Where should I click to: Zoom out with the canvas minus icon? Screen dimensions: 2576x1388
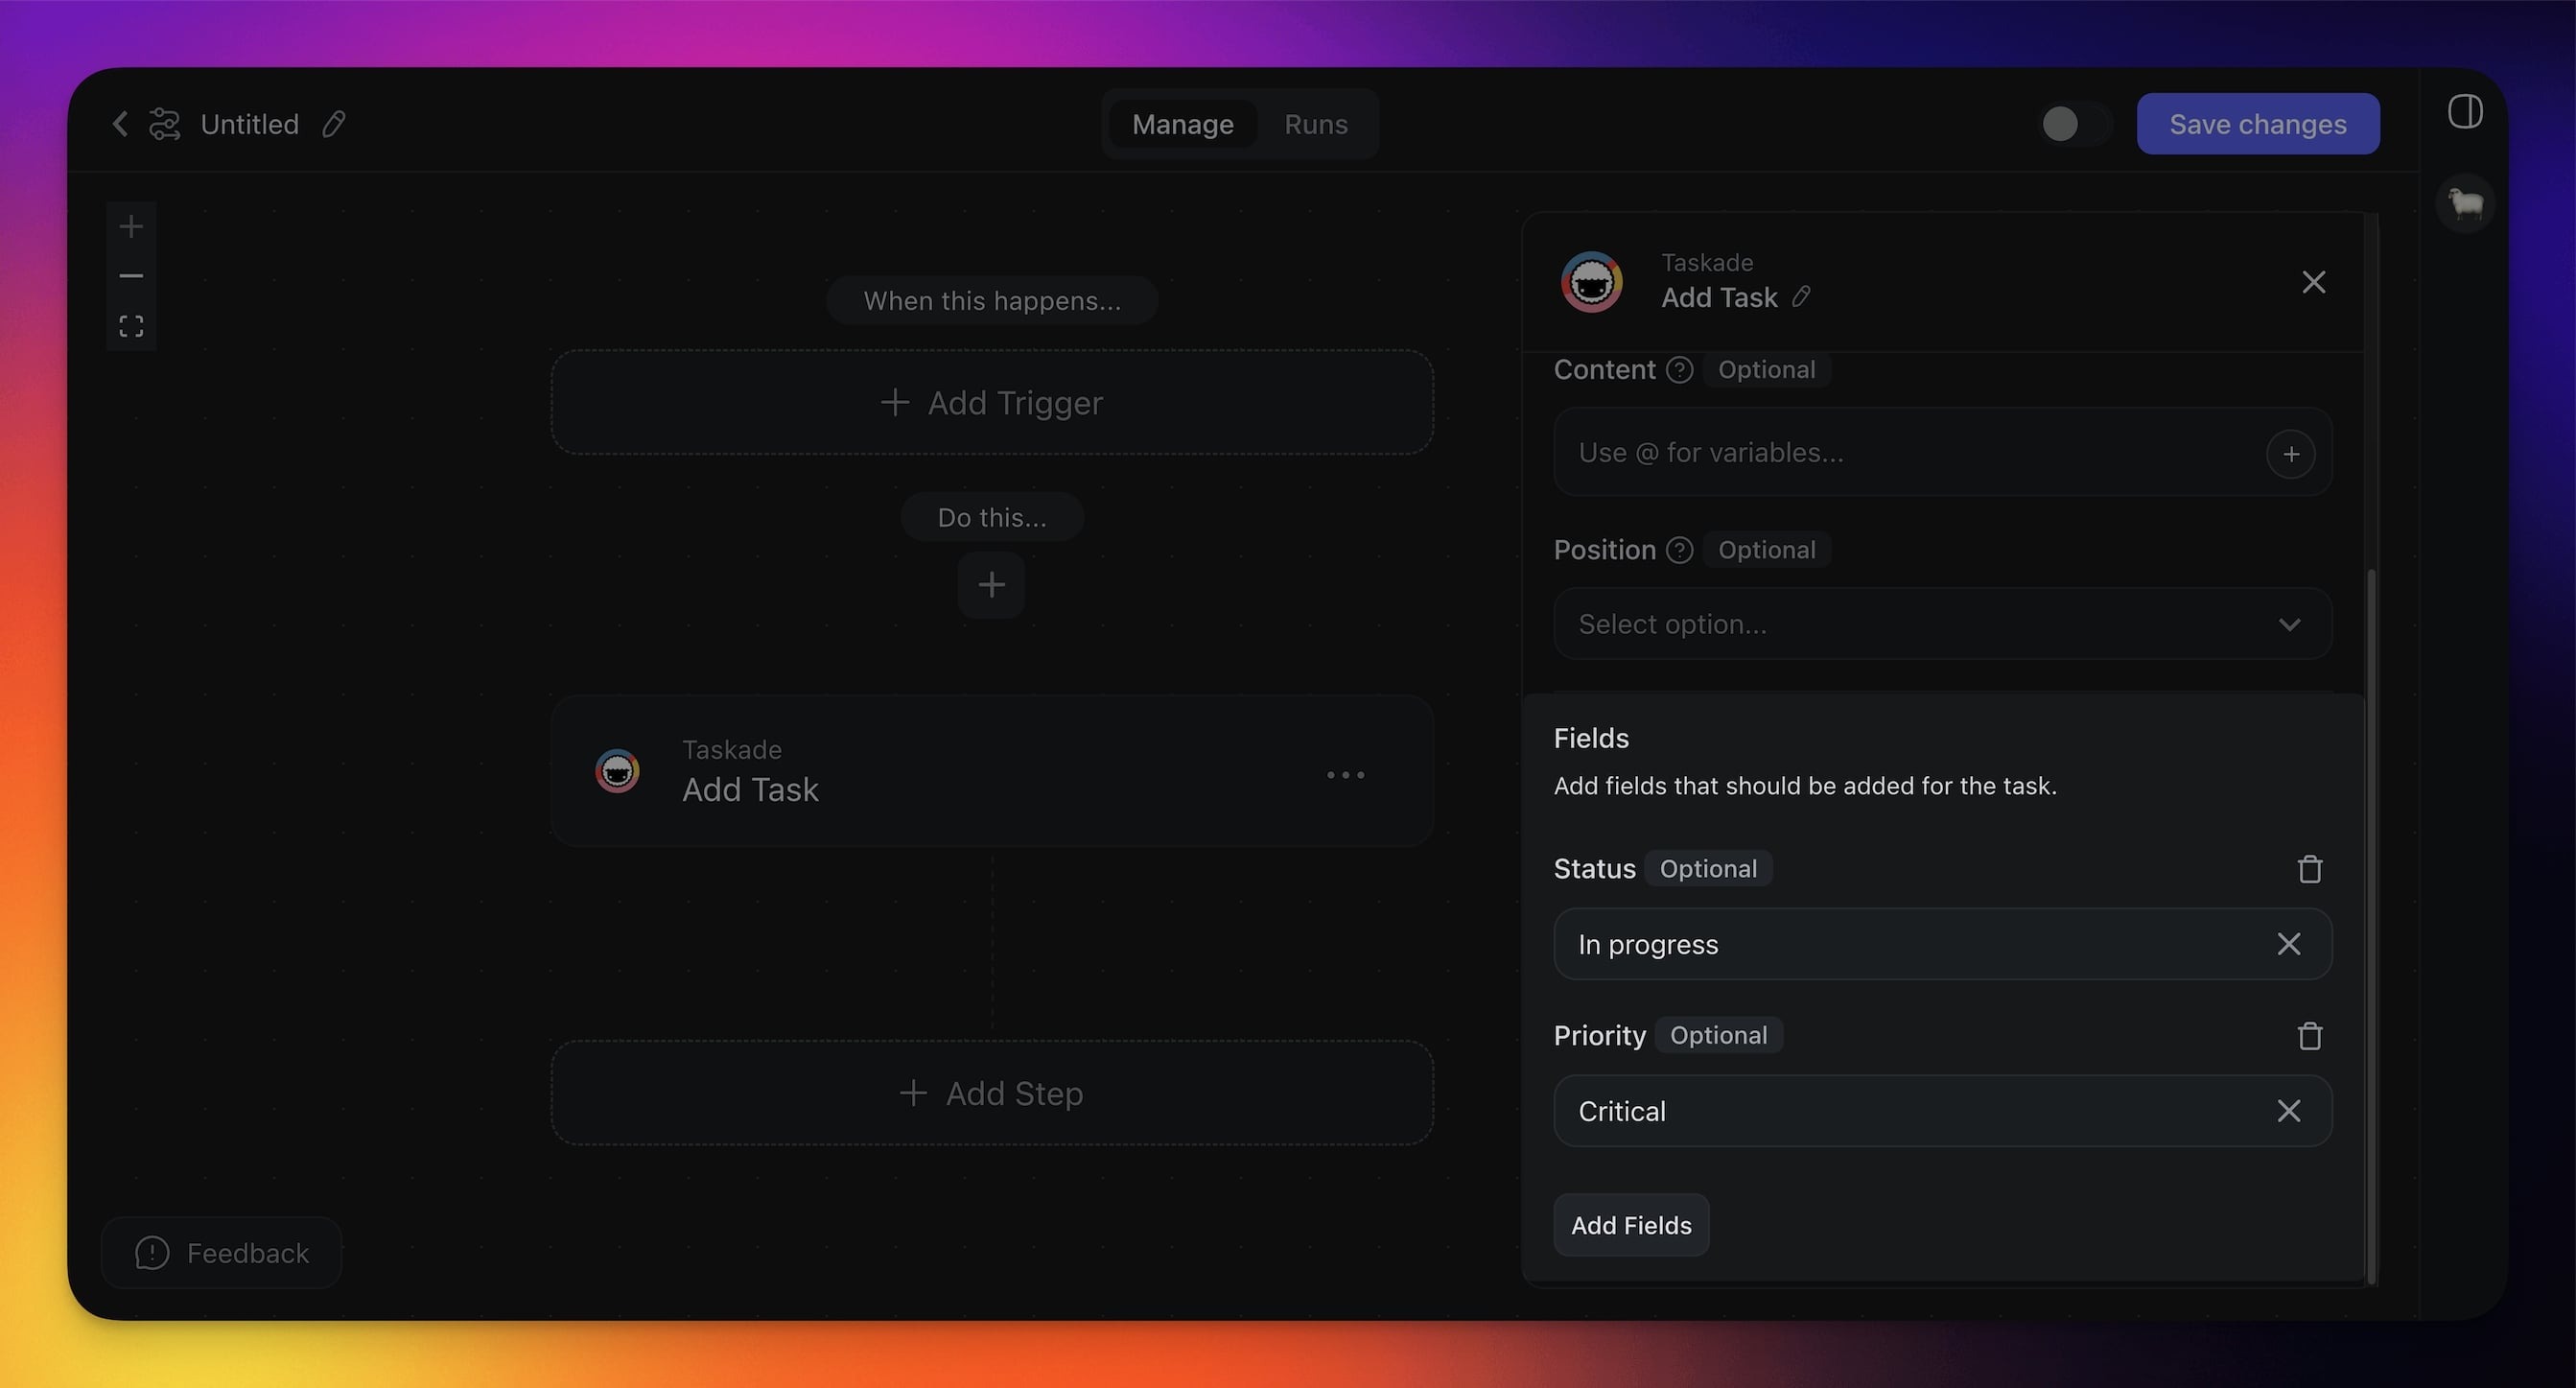coord(131,276)
